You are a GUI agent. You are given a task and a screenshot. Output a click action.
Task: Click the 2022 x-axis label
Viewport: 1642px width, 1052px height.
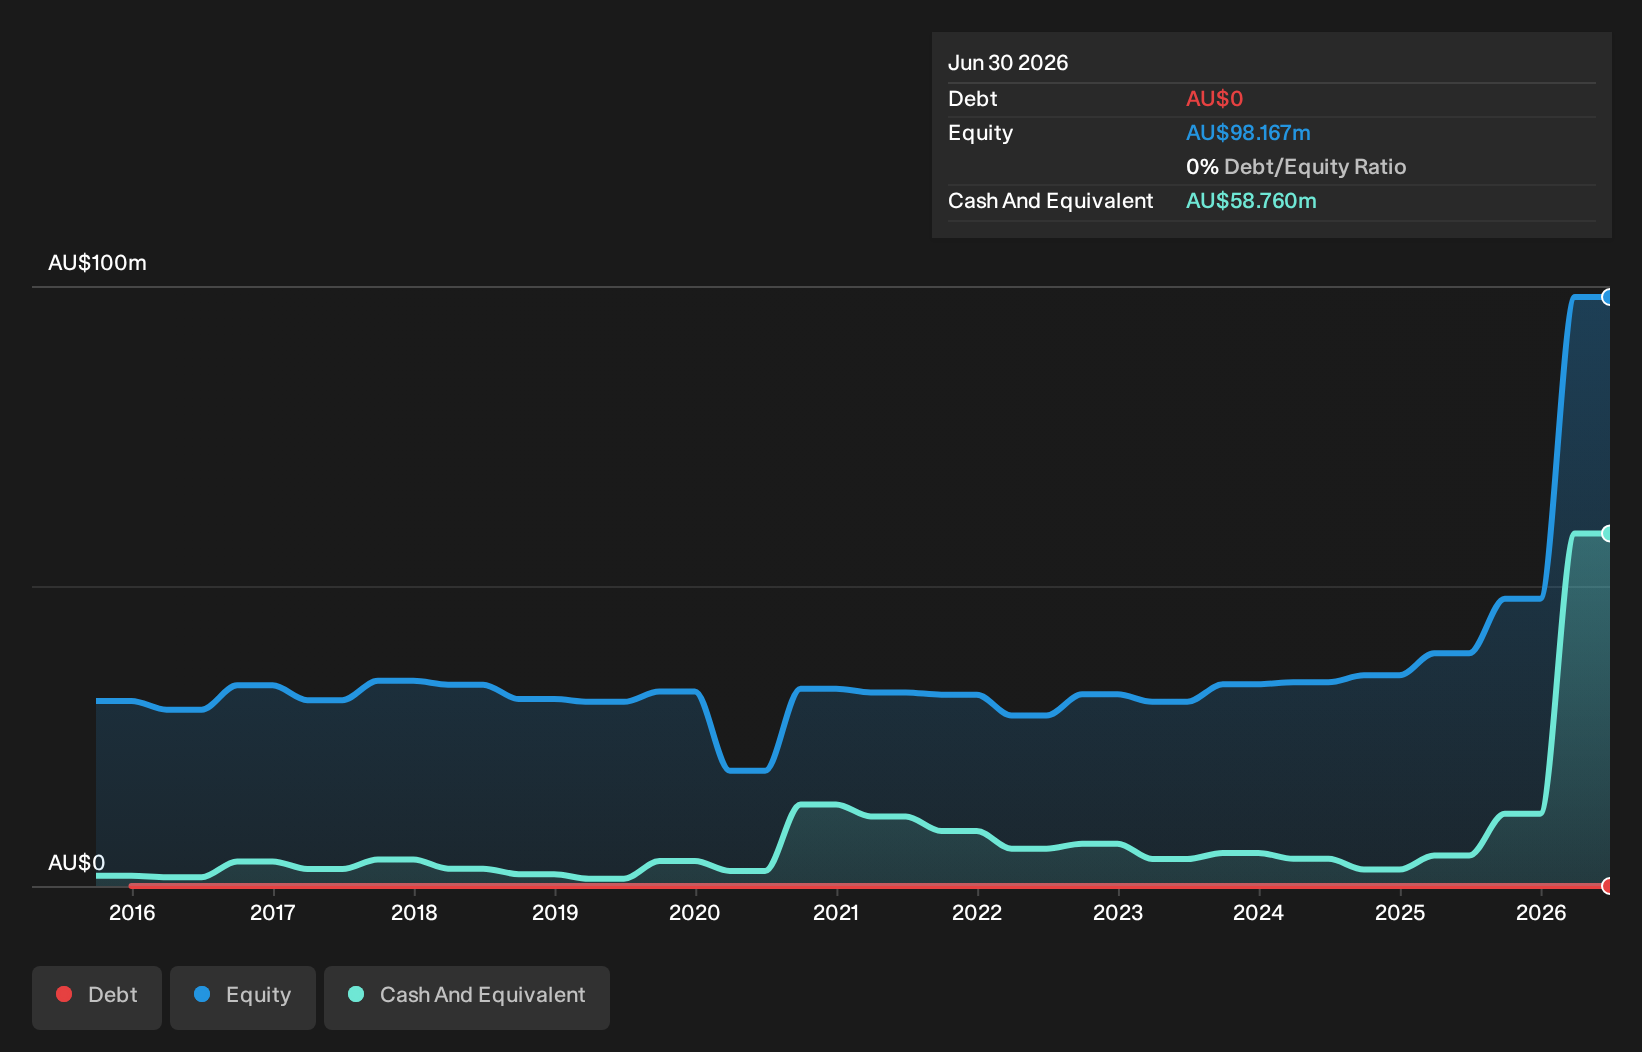click(977, 912)
